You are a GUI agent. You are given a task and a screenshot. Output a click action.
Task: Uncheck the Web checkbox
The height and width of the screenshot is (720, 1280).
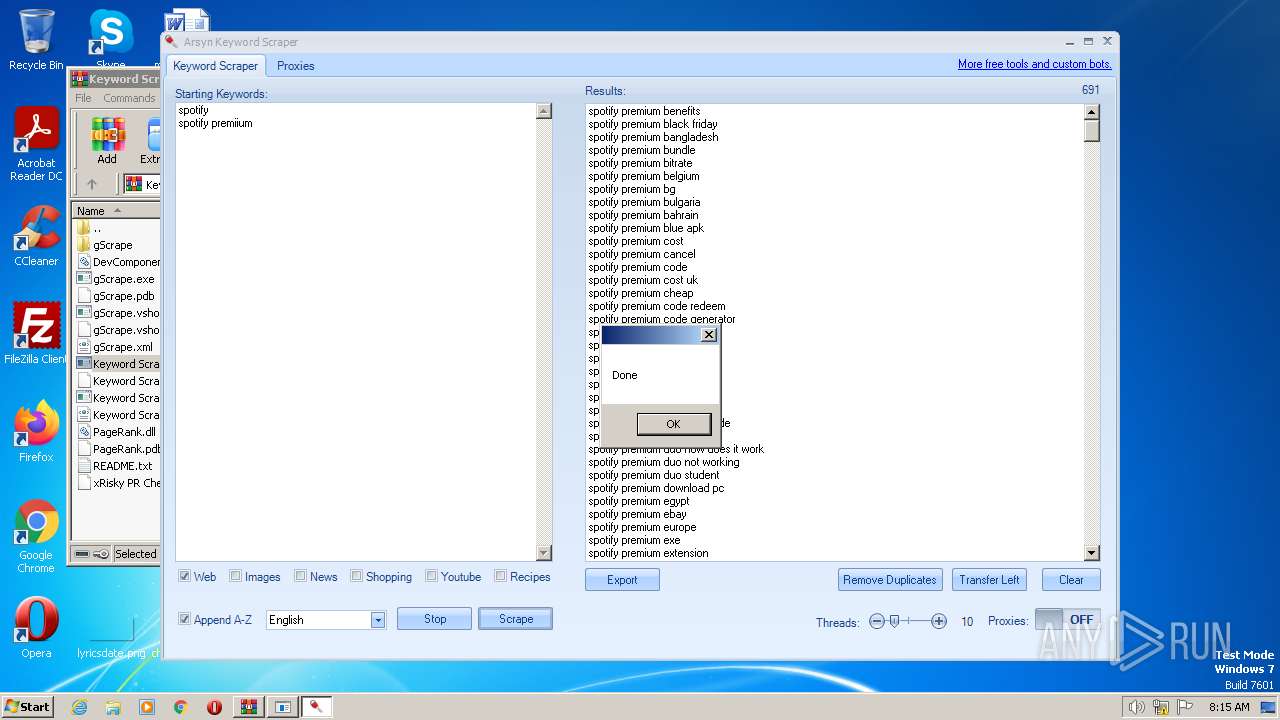tap(185, 576)
